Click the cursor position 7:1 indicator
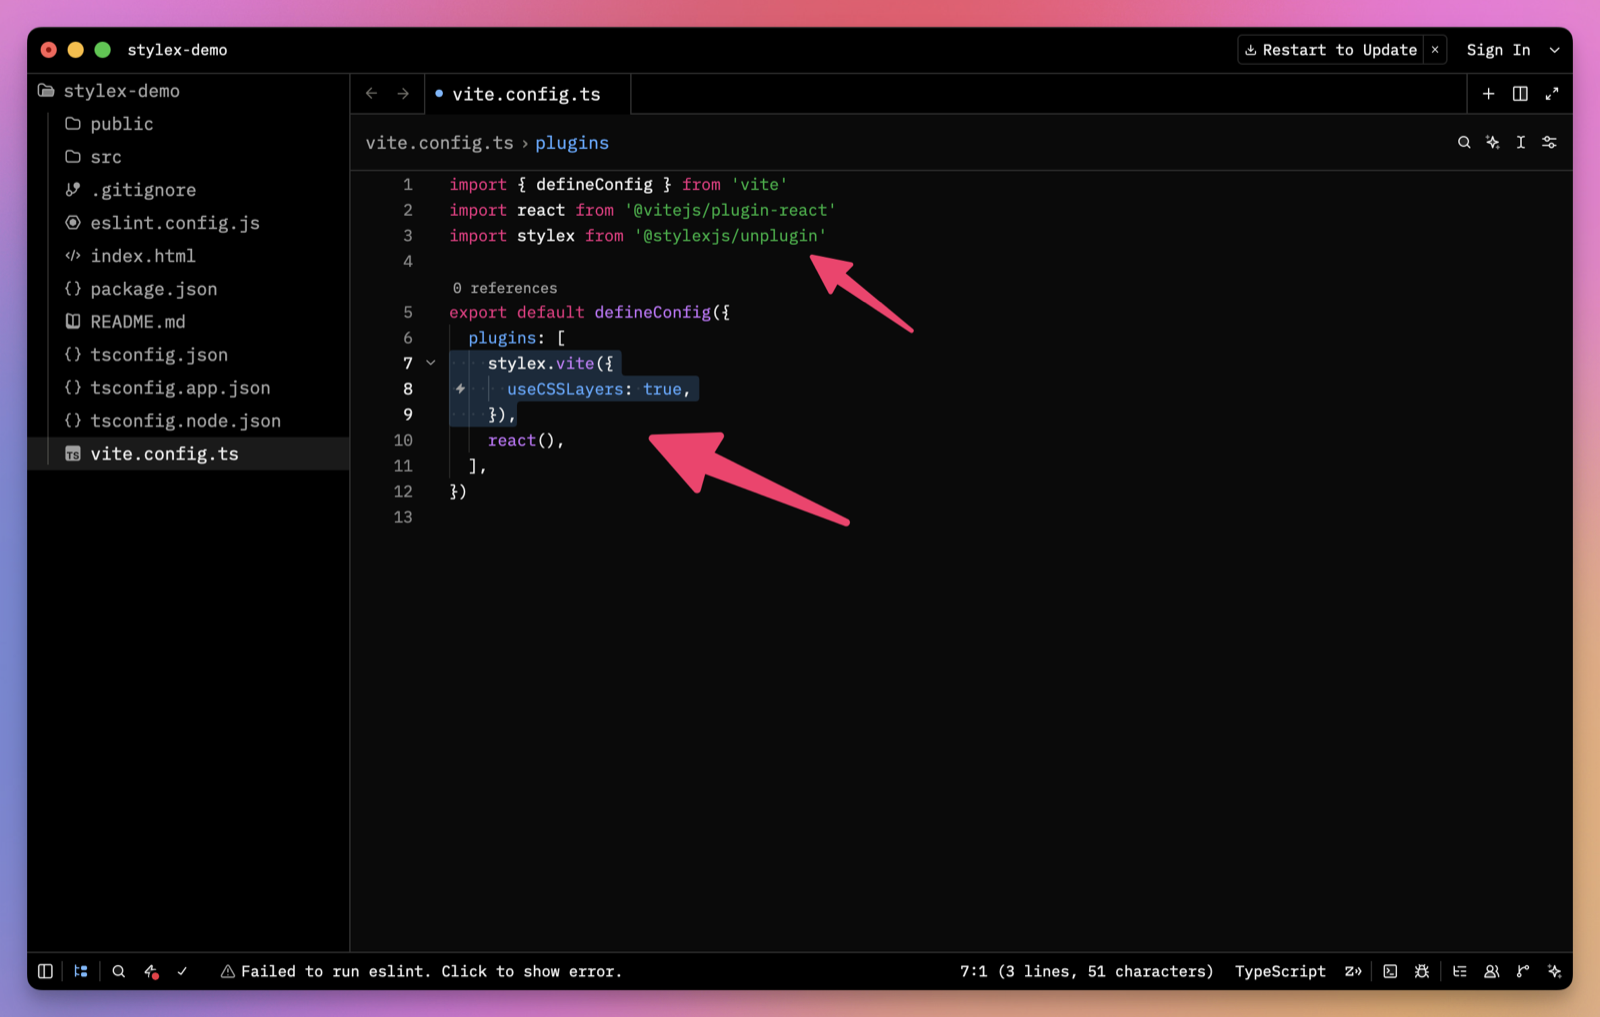 (1086, 971)
